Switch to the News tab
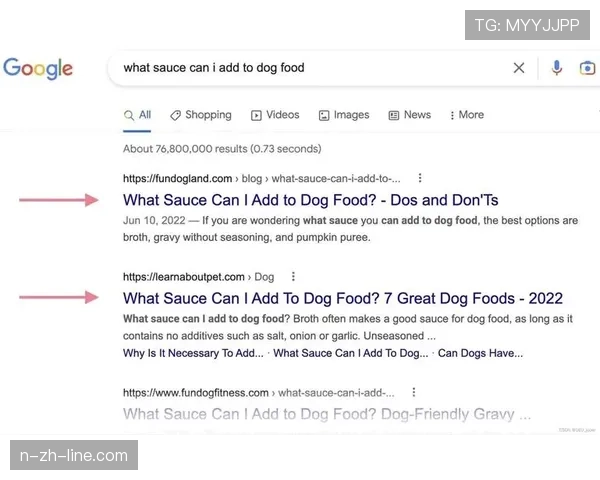The height and width of the screenshot is (480, 600). [409, 115]
